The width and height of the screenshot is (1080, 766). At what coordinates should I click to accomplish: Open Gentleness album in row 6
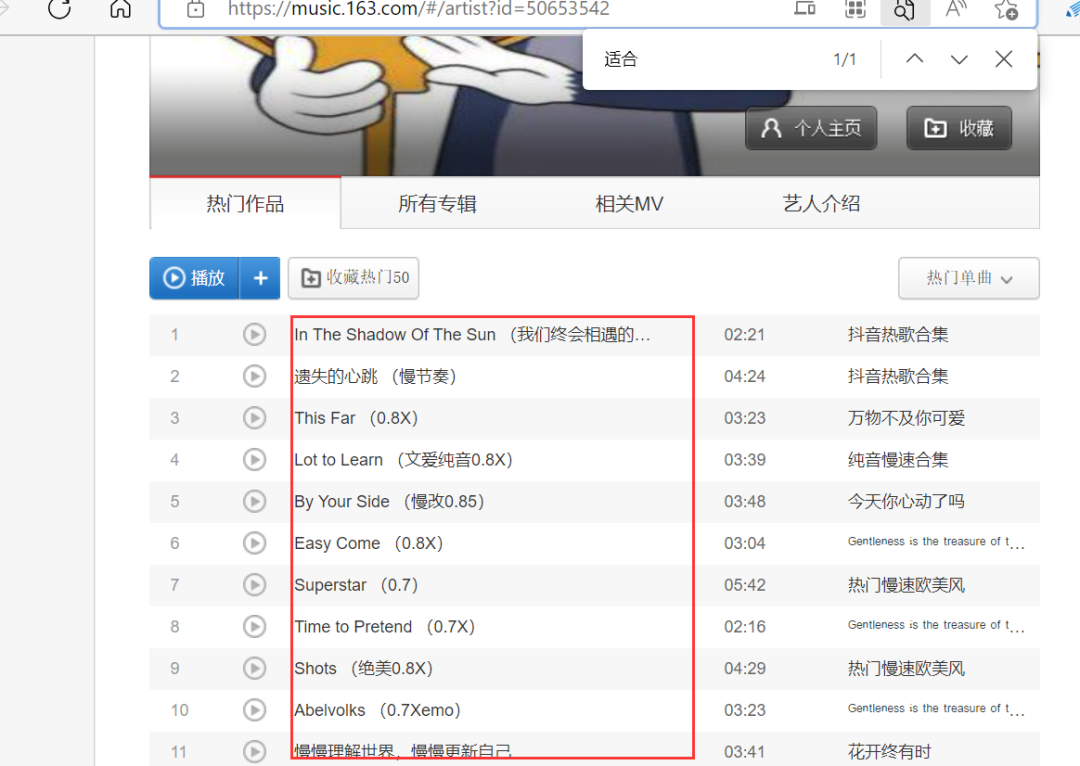[x=936, y=542]
